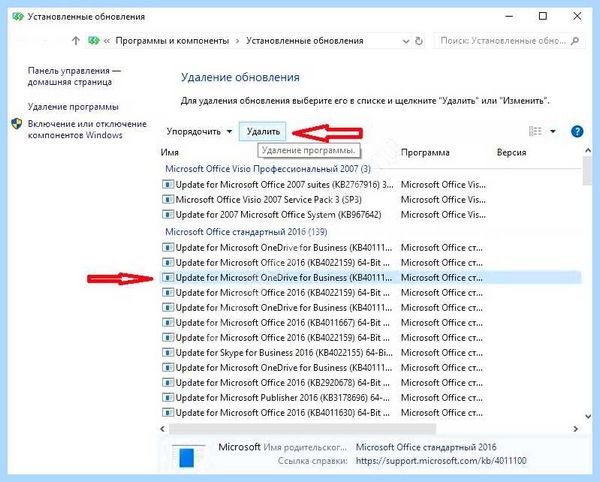The width and height of the screenshot is (600, 482).
Task: Click Microsoft Office стандартный 2016 in details pane
Action: [426, 447]
